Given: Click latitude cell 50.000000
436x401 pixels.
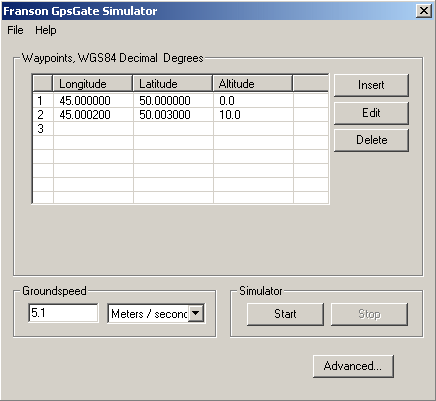Looking at the screenshot, I should [x=173, y=101].
